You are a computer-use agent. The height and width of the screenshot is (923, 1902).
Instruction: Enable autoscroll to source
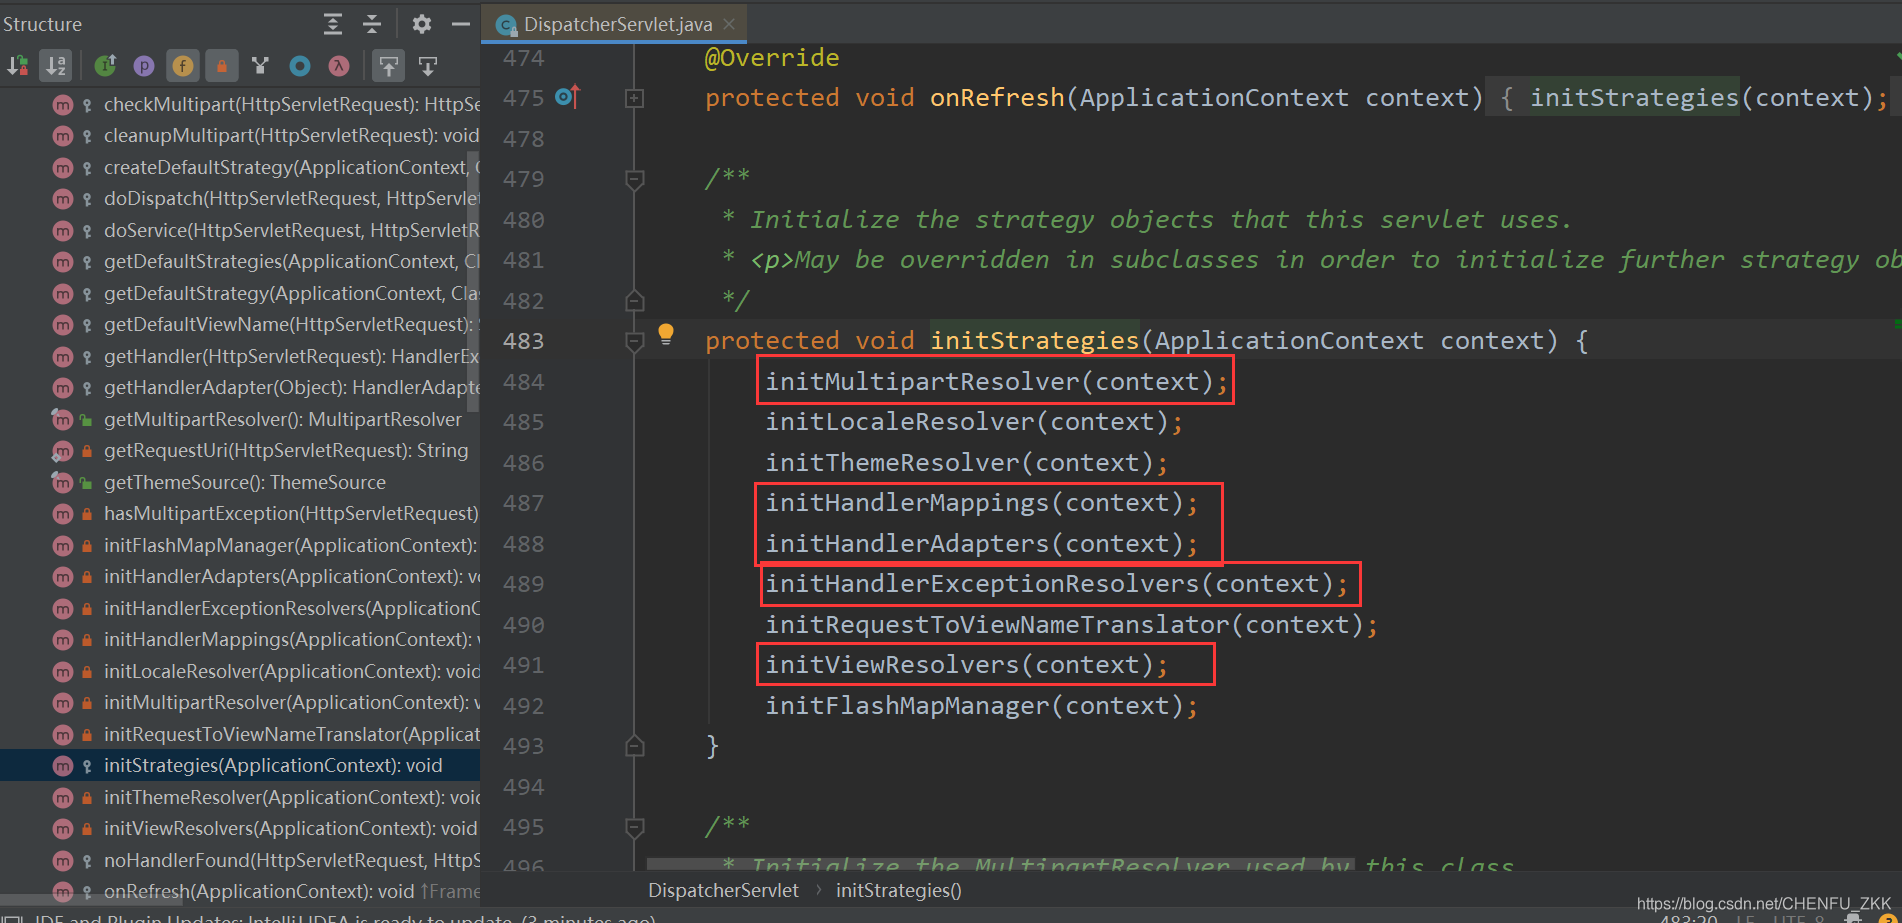point(388,66)
